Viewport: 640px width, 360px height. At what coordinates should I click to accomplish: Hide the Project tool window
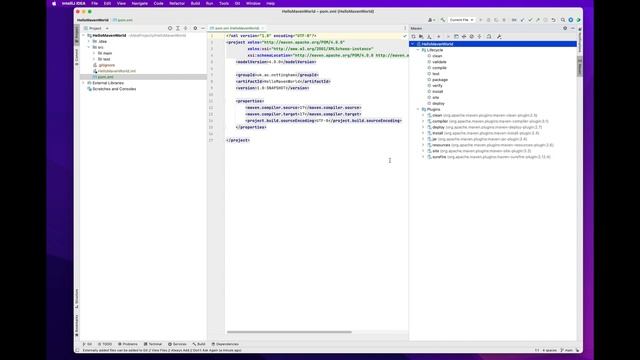[203, 28]
